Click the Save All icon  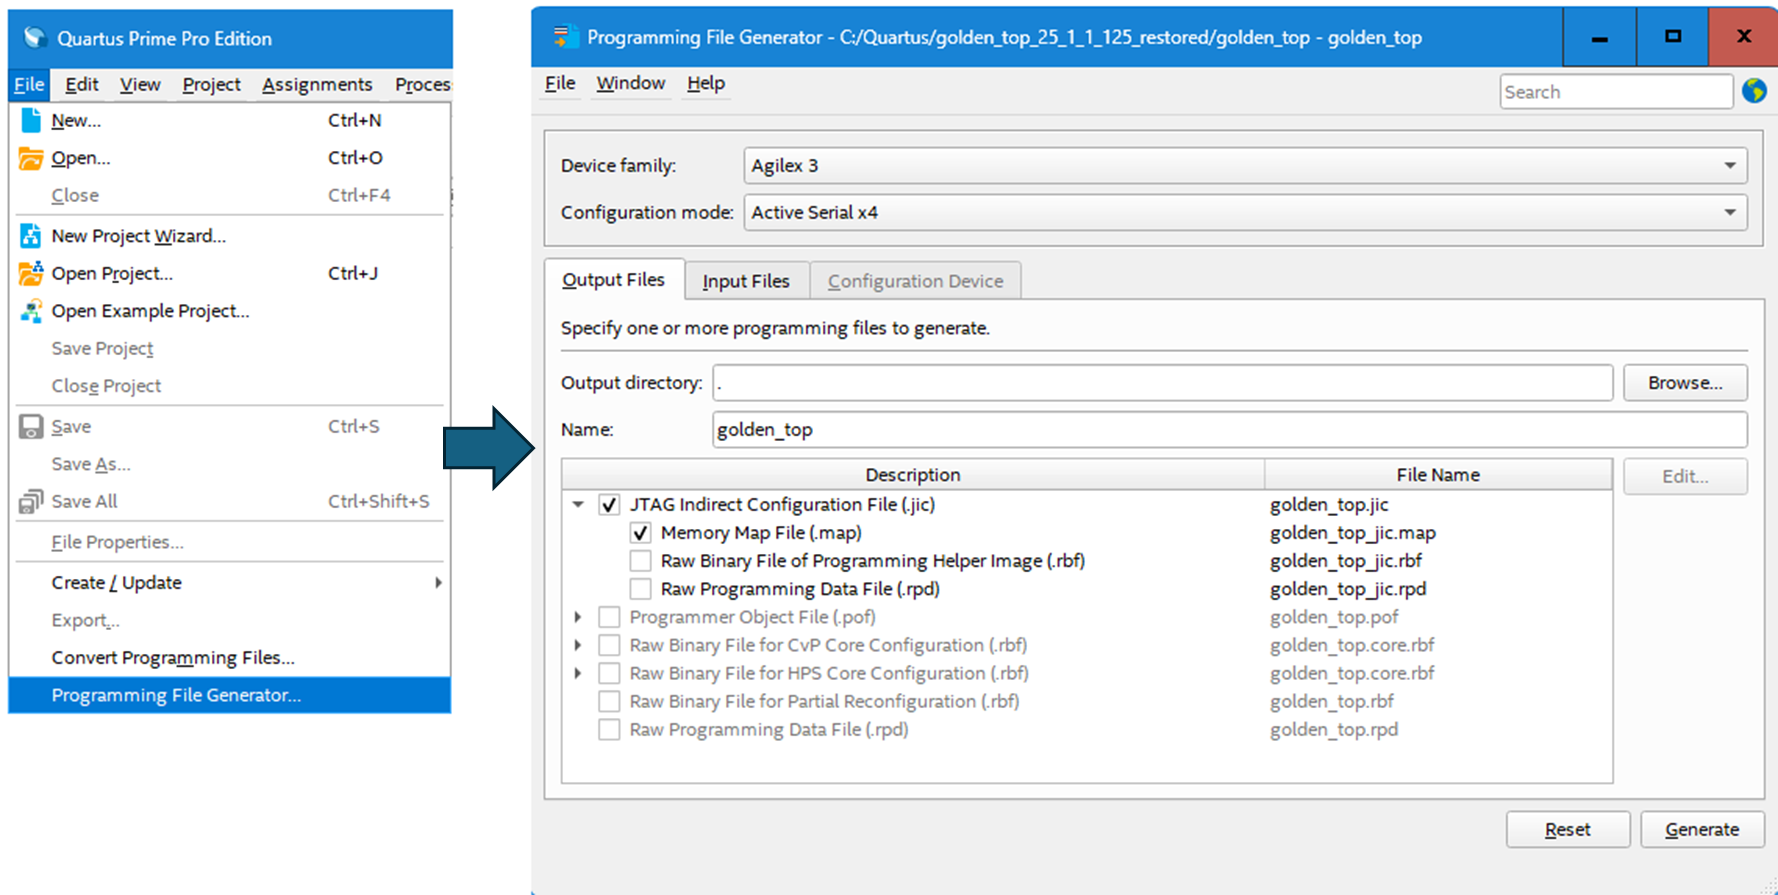pyautogui.click(x=31, y=502)
